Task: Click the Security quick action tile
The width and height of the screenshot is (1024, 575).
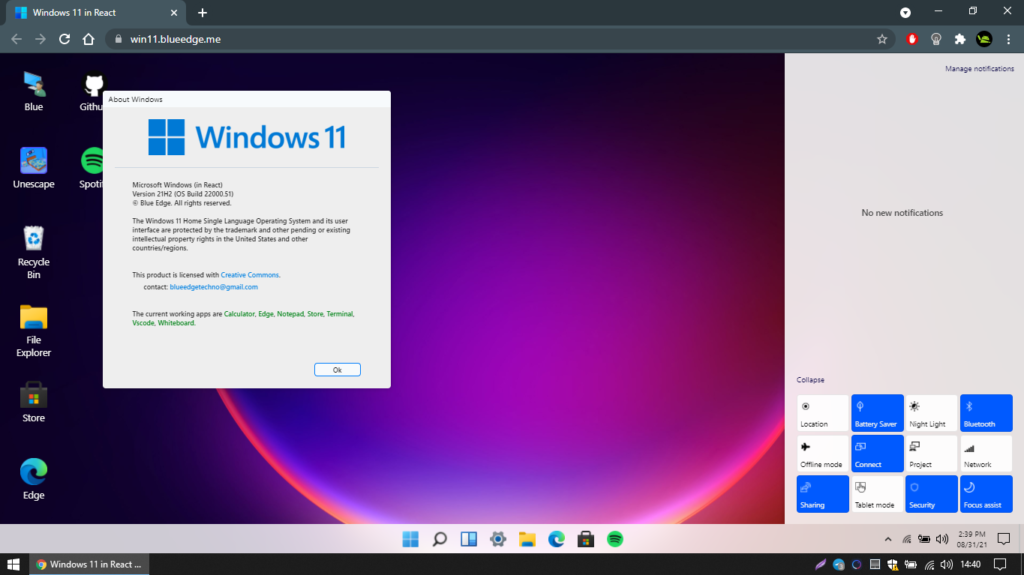Action: point(931,494)
